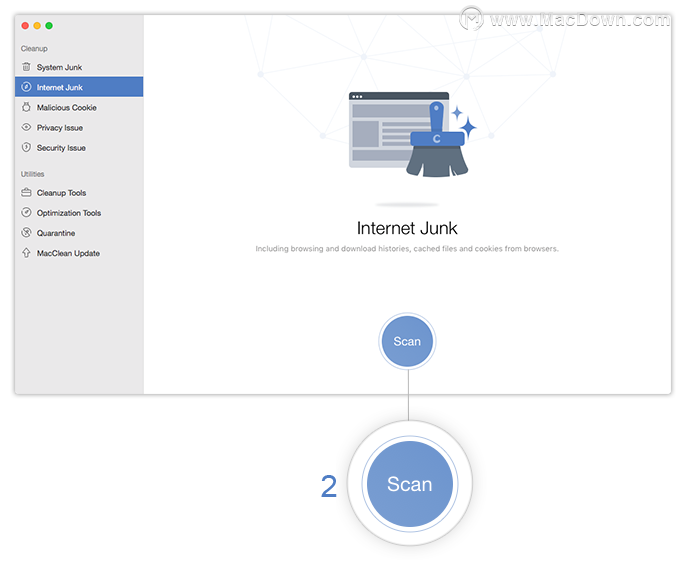680x563 pixels.
Task: Click the Internet Junk compass icon
Action: [26, 87]
